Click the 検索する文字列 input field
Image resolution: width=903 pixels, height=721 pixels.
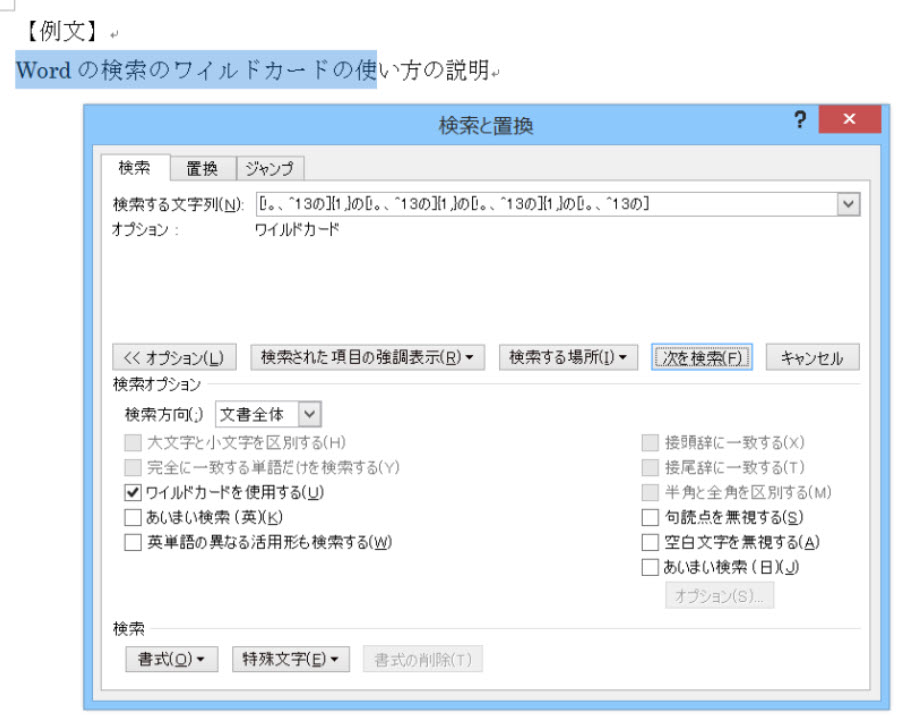(545, 204)
